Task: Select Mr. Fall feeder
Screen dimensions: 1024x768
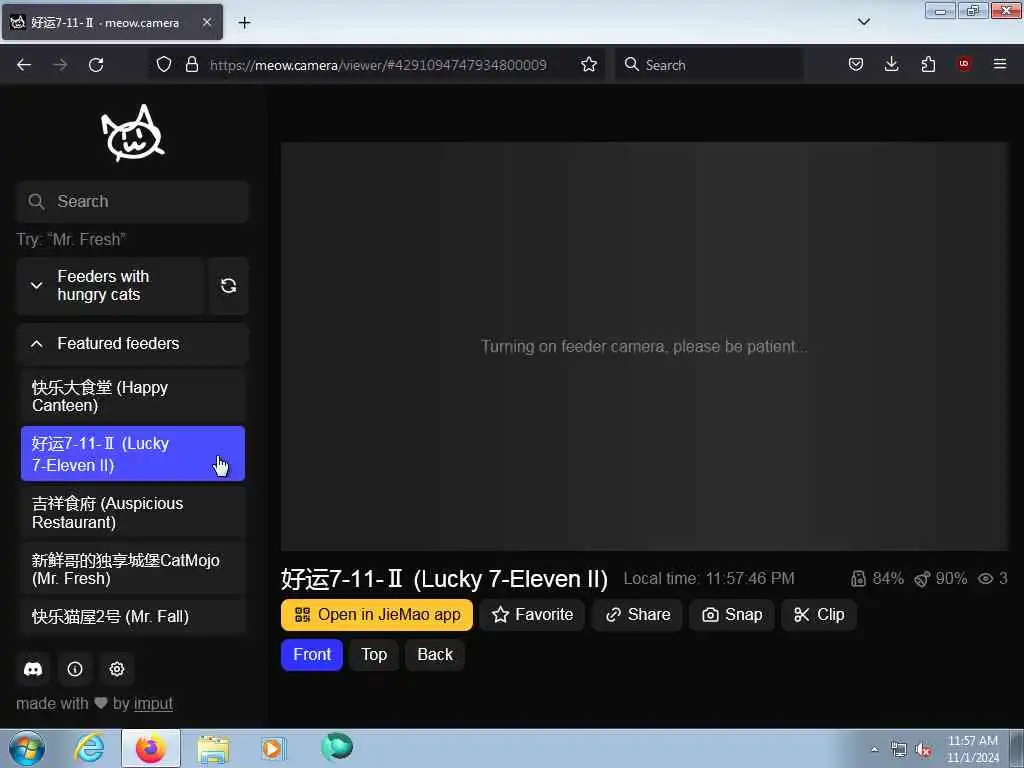Action: pyautogui.click(x=133, y=616)
